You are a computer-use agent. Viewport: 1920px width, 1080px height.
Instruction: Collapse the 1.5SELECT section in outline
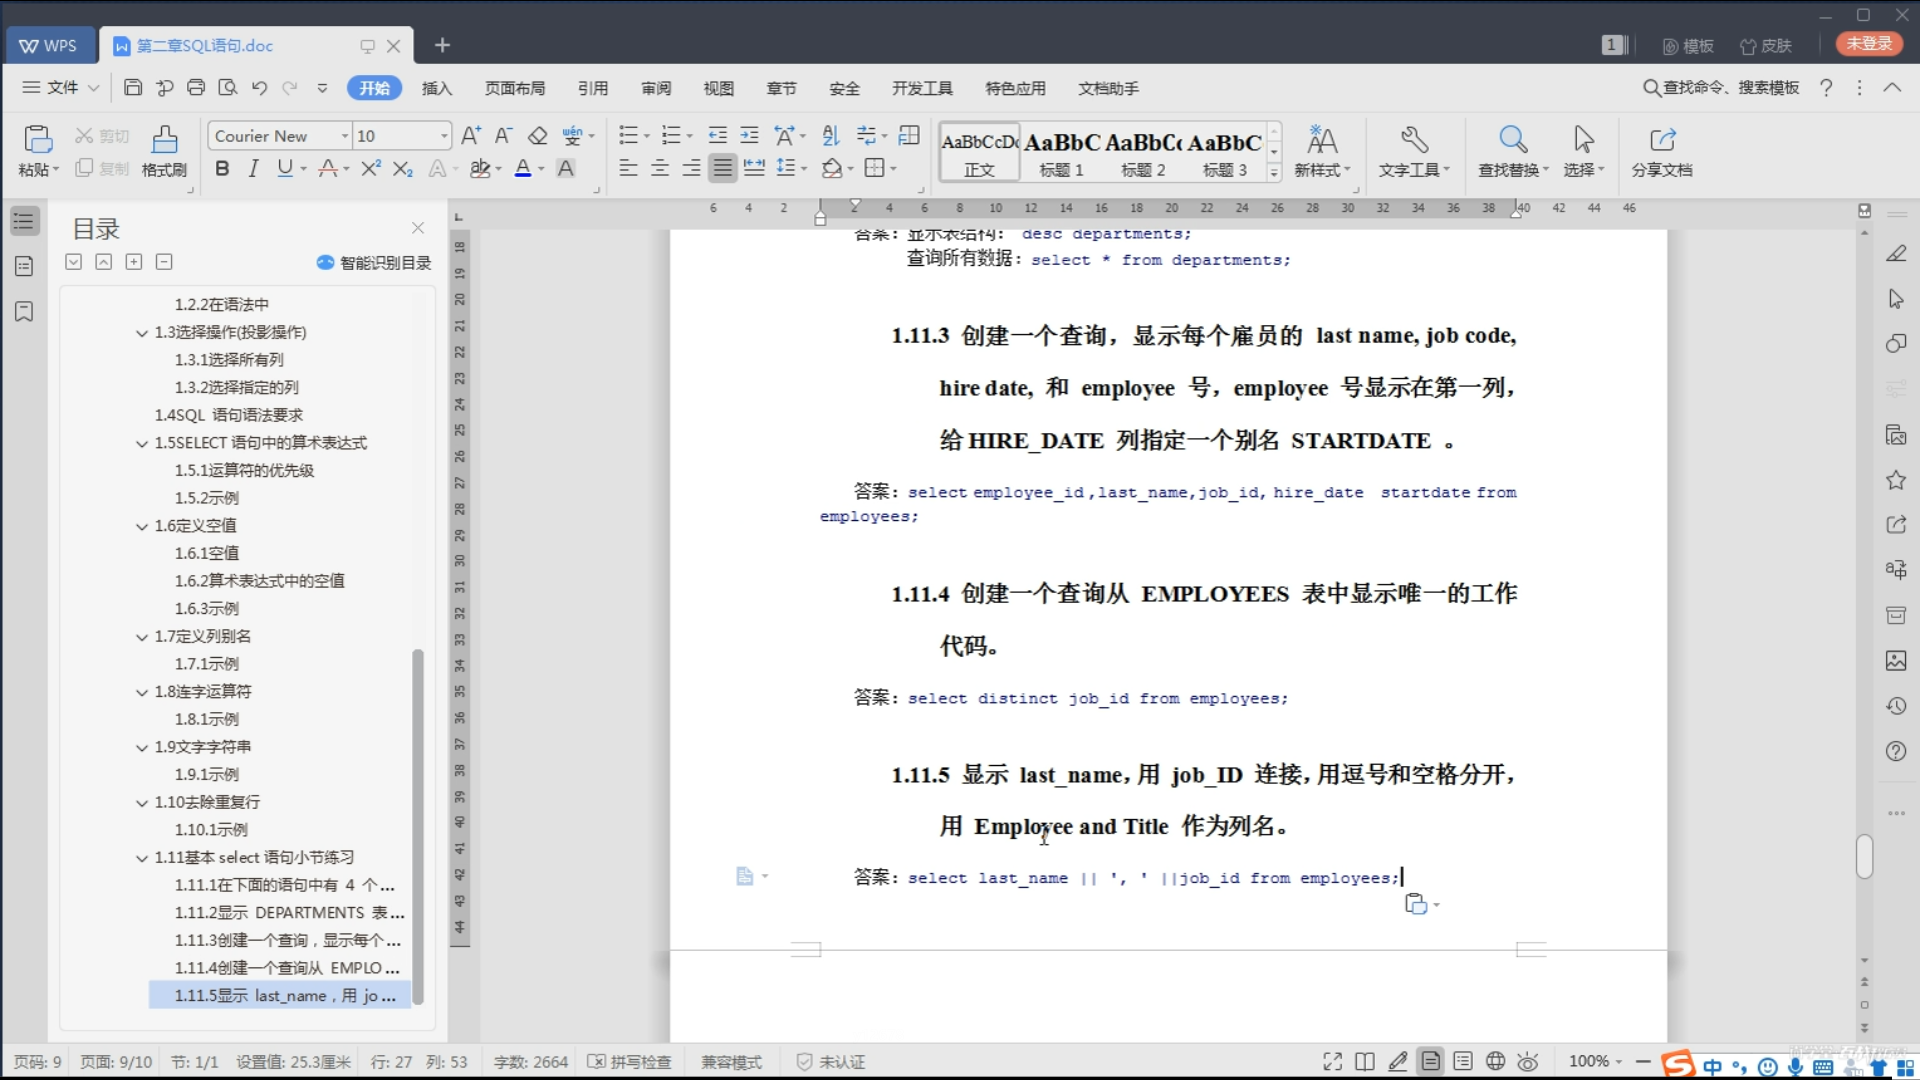[142, 443]
